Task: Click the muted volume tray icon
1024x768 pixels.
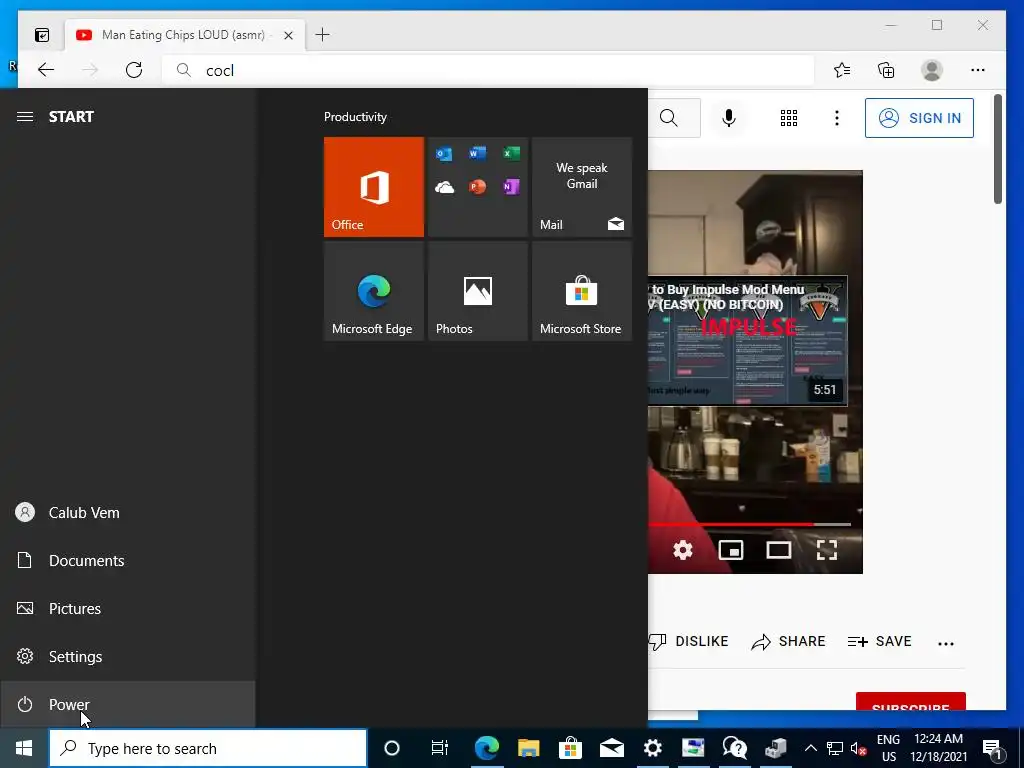Action: point(859,748)
